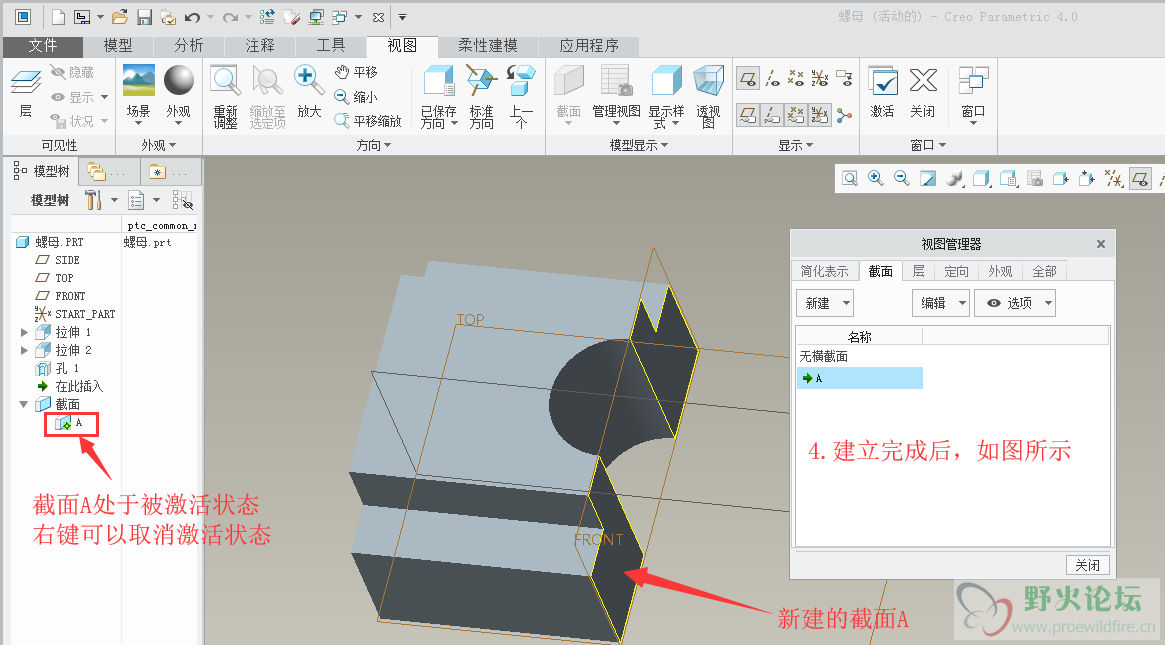The image size is (1165, 645).
Task: Open the 文件 menu
Action: pos(43,45)
